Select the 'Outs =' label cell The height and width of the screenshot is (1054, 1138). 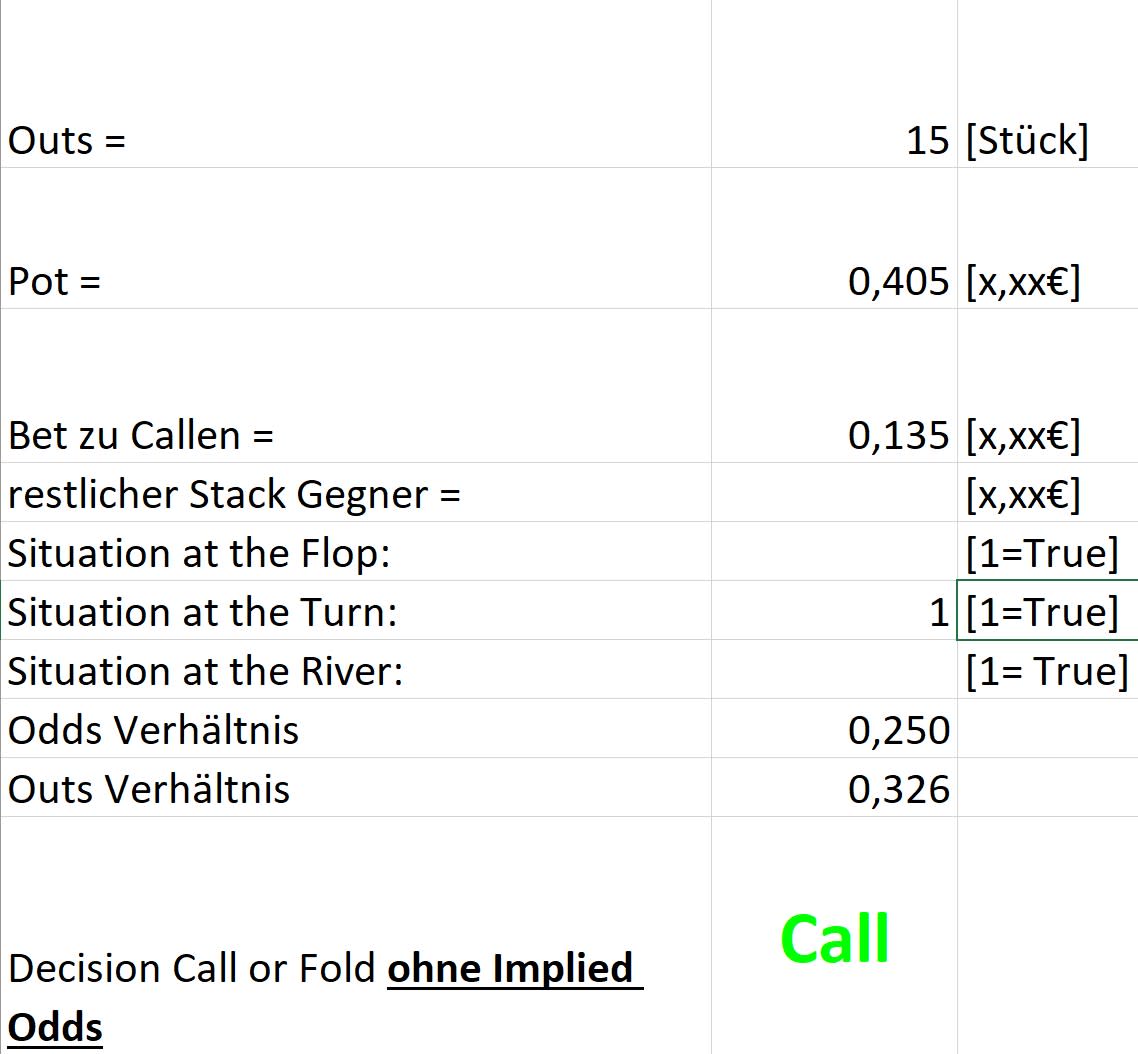click(x=356, y=83)
